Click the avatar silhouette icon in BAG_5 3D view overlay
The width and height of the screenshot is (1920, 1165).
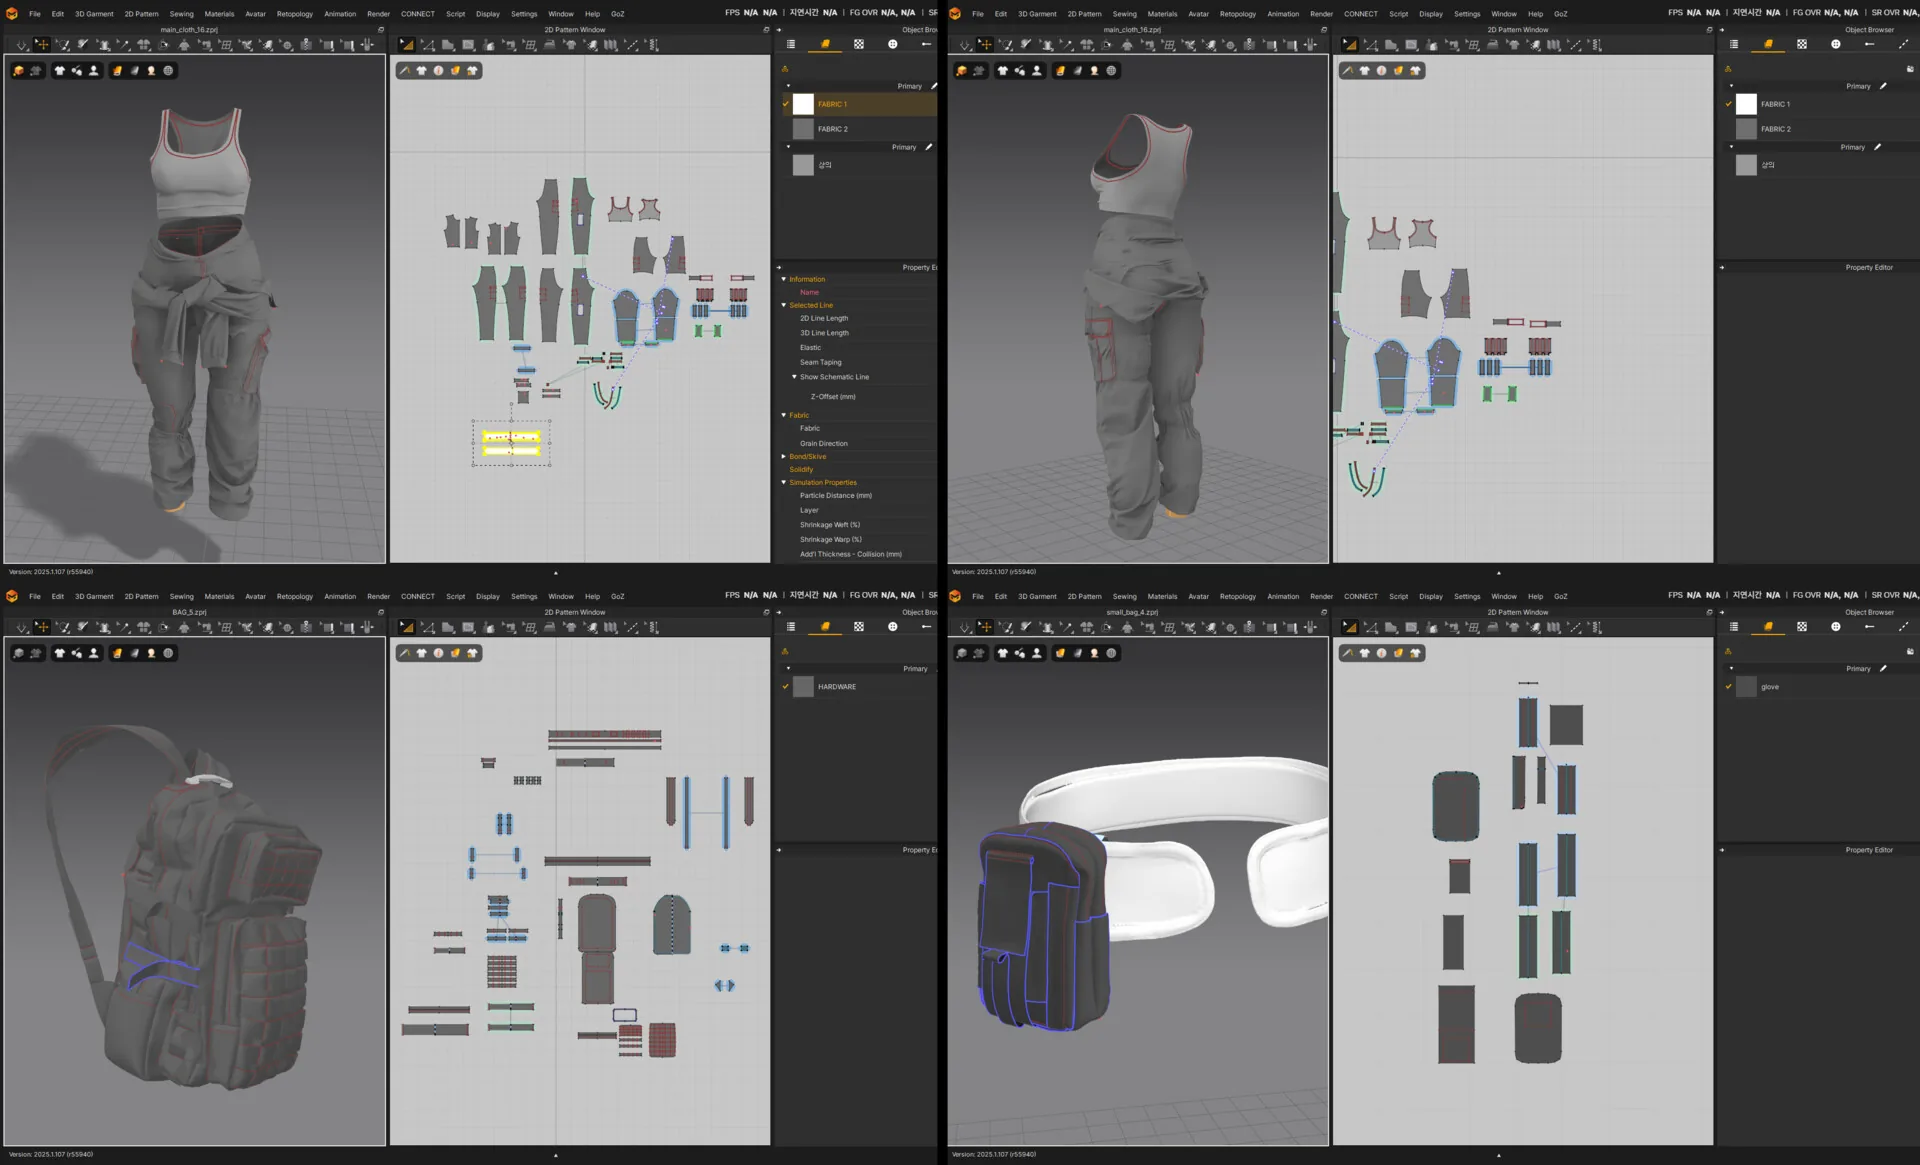(94, 653)
